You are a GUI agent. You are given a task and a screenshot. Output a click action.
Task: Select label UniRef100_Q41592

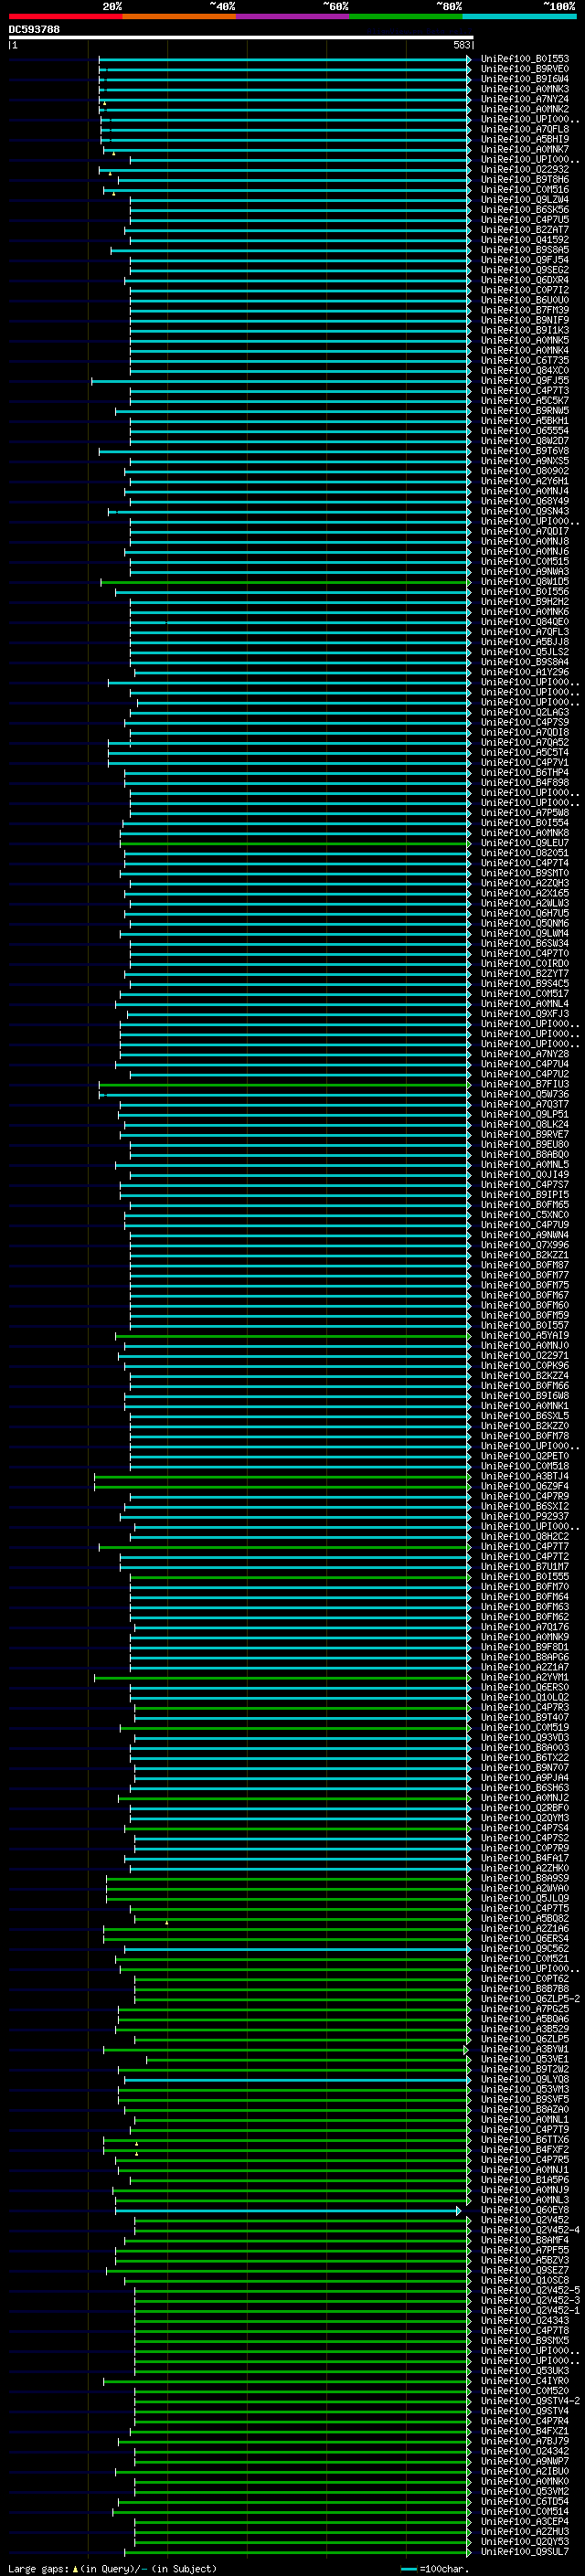(524, 240)
